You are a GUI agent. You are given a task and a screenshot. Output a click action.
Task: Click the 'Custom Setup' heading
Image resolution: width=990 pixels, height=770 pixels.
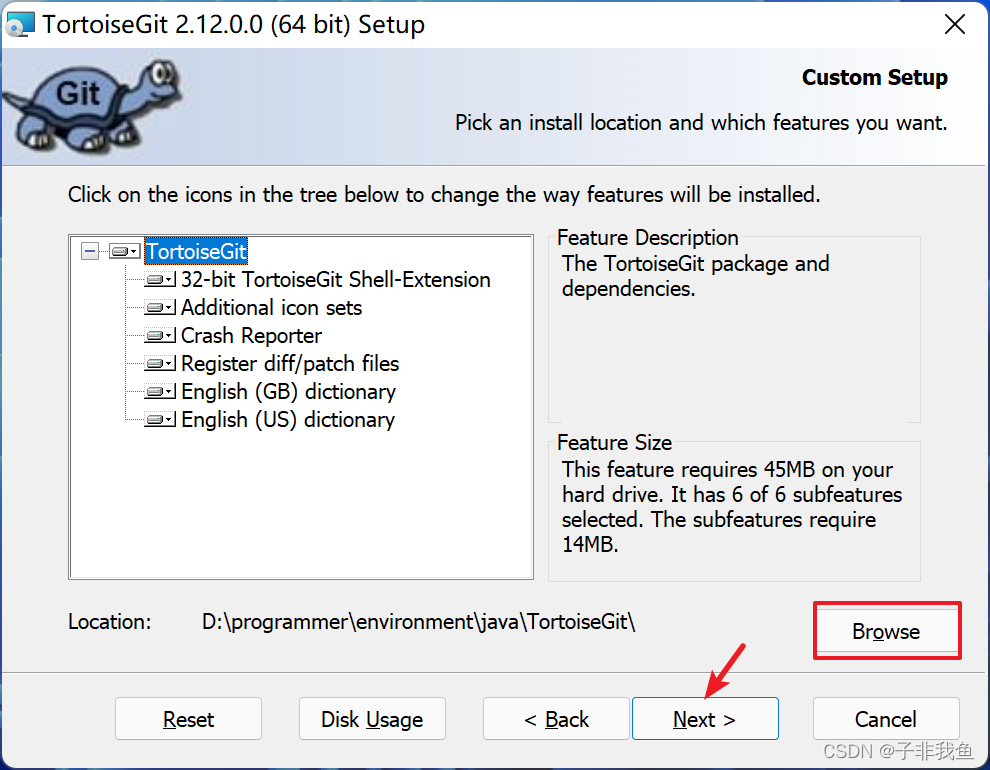point(874,77)
